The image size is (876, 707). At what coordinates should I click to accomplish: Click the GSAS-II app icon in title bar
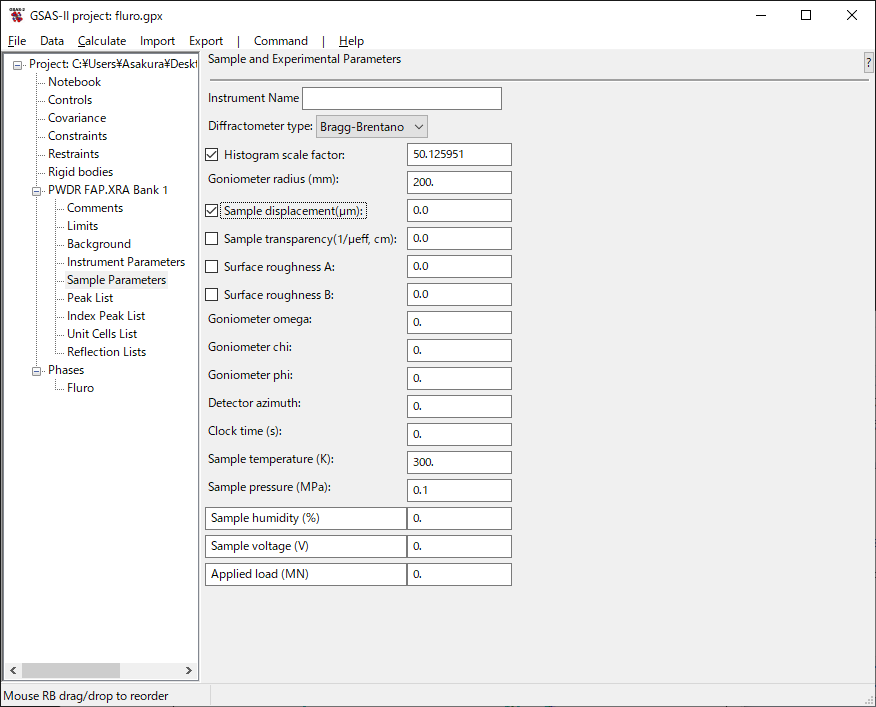click(x=16, y=15)
